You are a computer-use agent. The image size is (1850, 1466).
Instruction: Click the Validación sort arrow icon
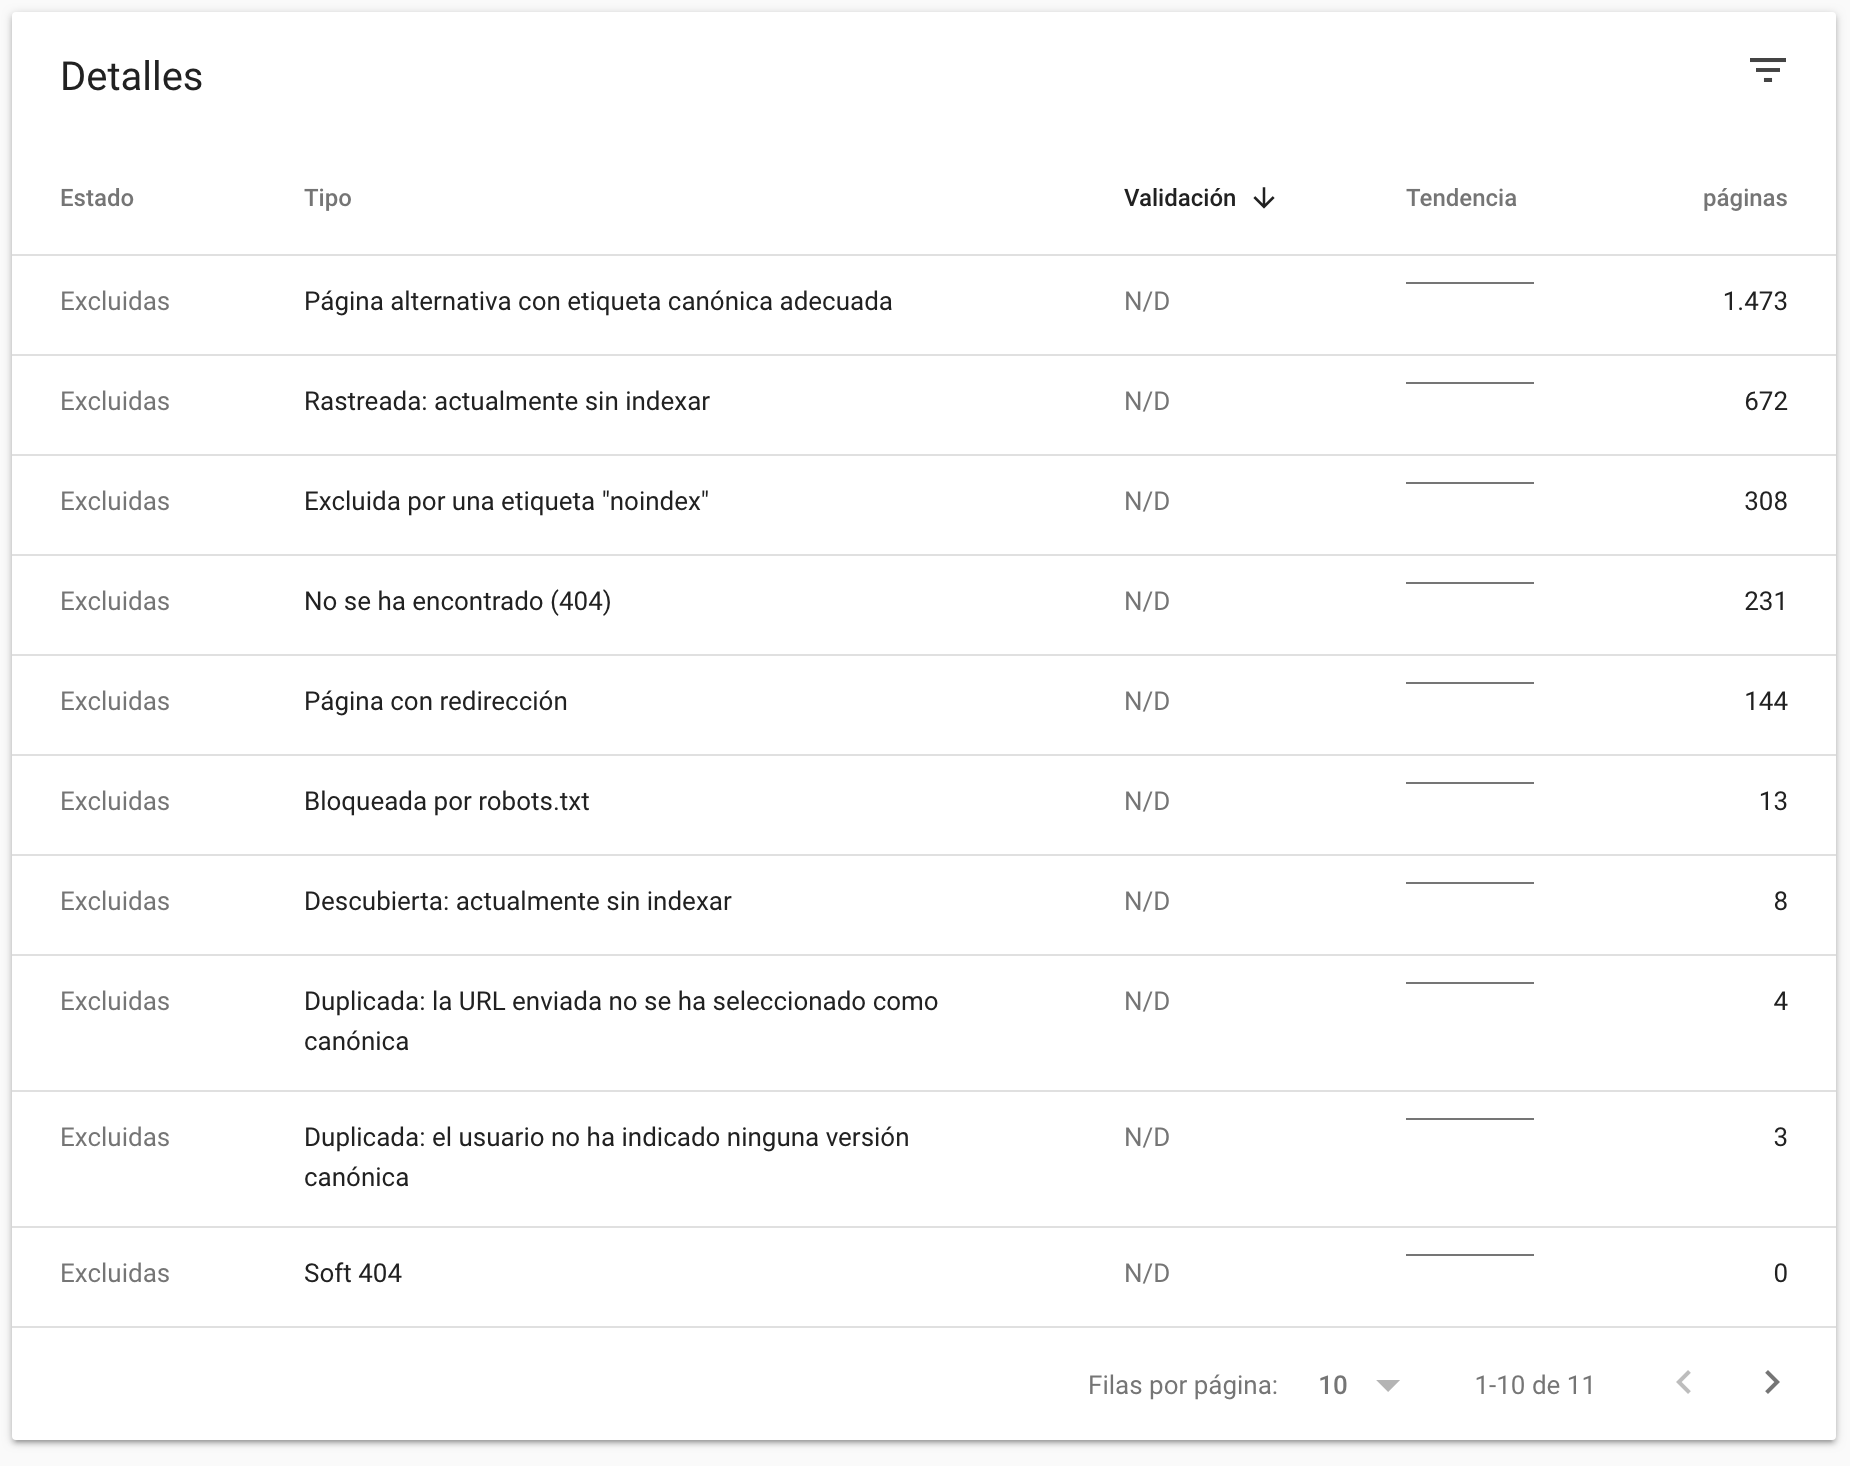tap(1264, 199)
